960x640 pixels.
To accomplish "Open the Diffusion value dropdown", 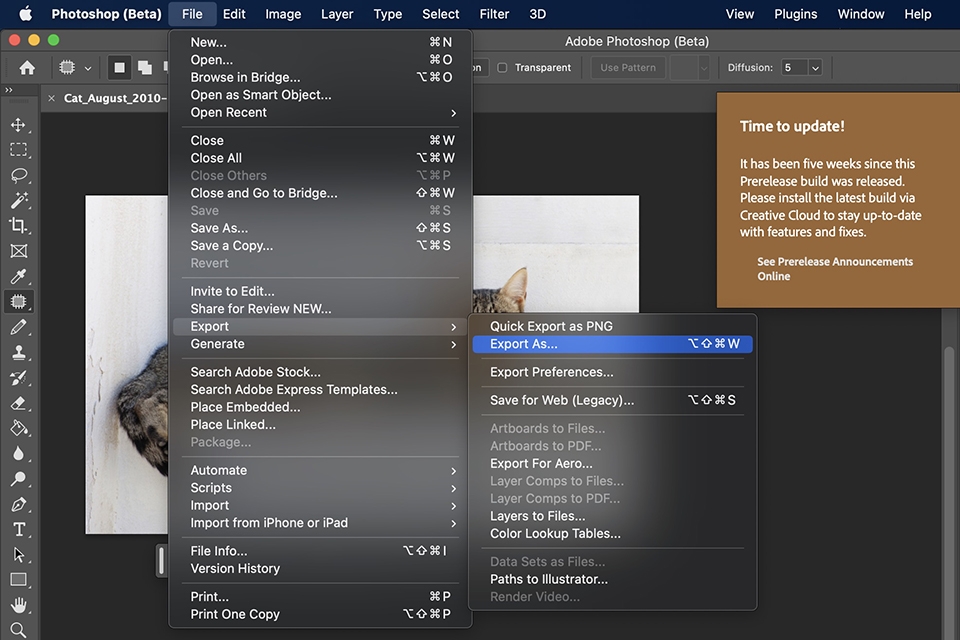I will tap(815, 68).
